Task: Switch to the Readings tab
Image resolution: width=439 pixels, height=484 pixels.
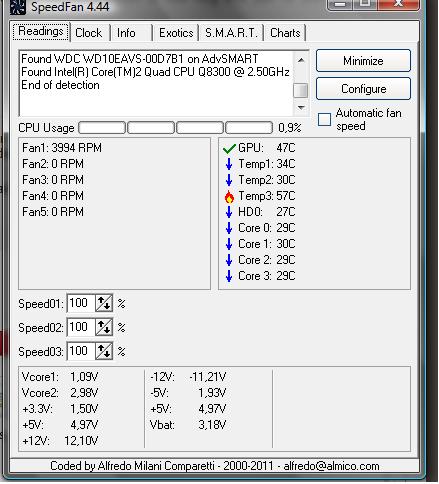Action: pos(41,31)
